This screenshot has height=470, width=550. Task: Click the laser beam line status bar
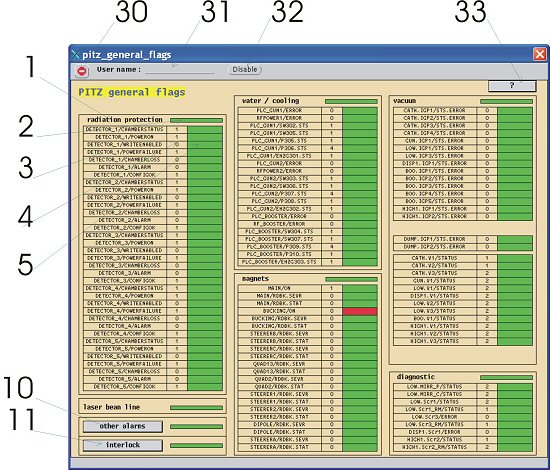click(x=196, y=408)
